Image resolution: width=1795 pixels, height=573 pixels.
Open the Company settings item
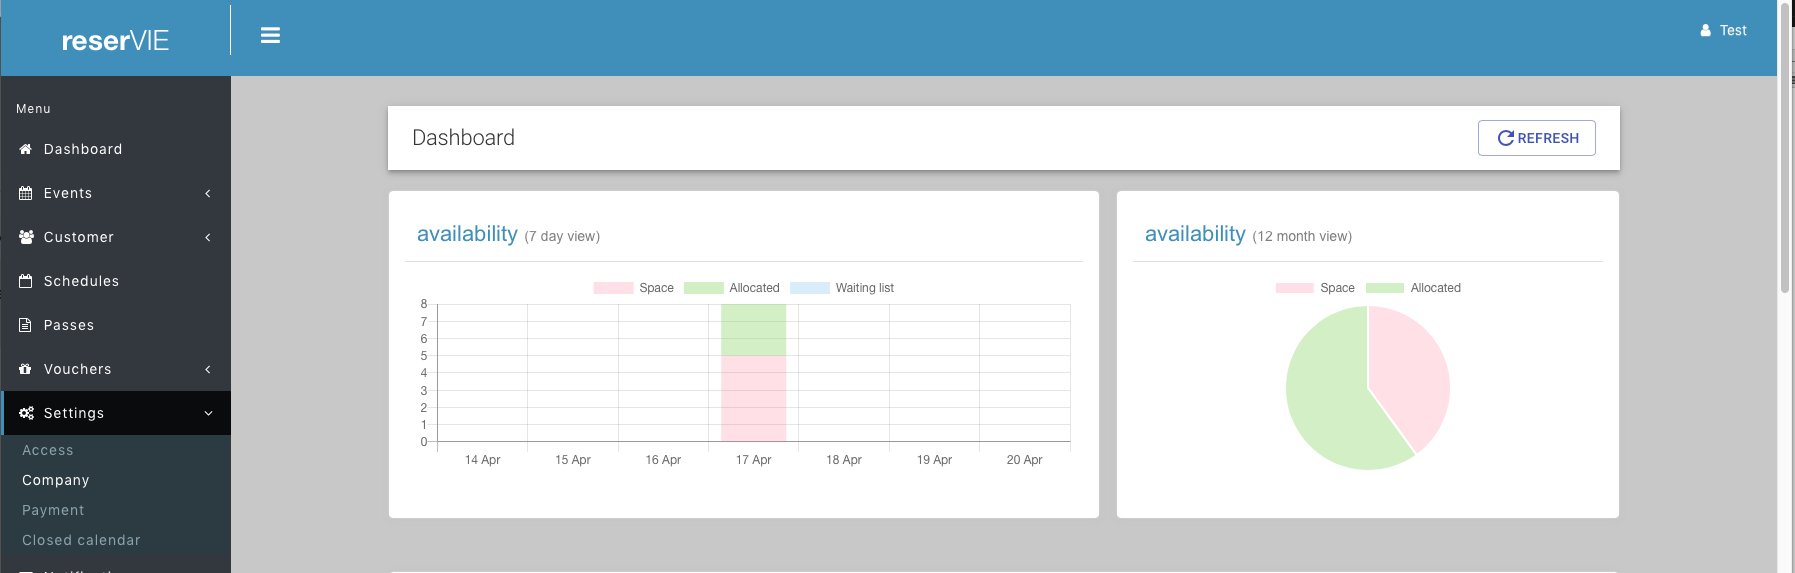(x=56, y=480)
